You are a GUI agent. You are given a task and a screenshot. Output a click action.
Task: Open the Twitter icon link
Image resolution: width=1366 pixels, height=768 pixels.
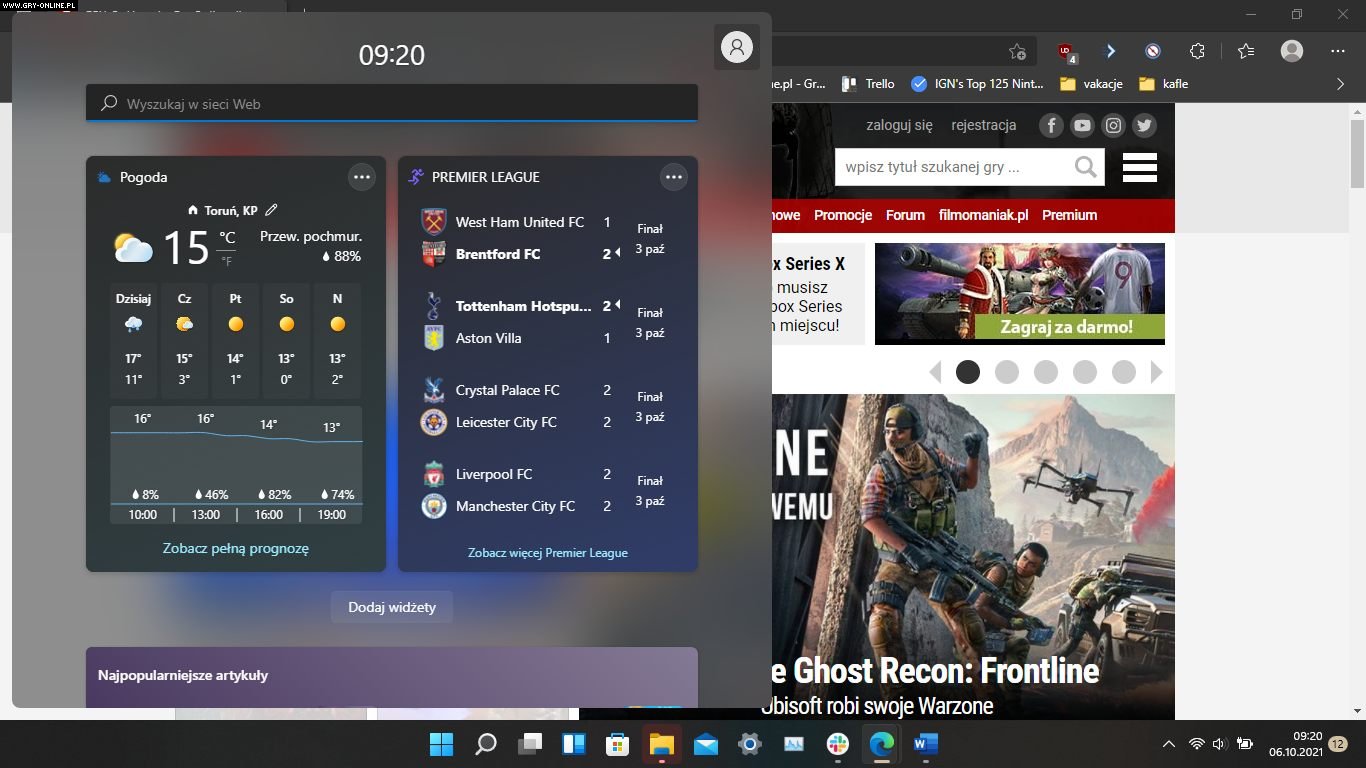pos(1144,125)
